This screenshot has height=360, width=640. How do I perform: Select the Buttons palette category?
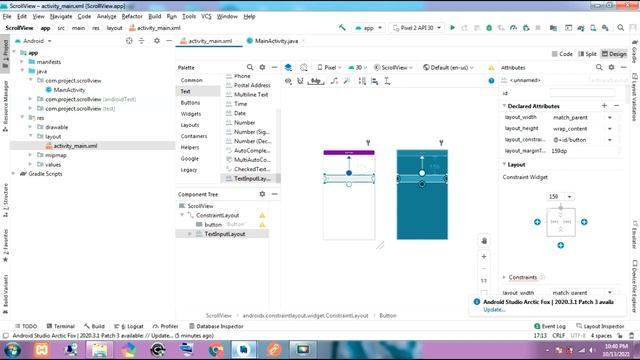click(190, 102)
